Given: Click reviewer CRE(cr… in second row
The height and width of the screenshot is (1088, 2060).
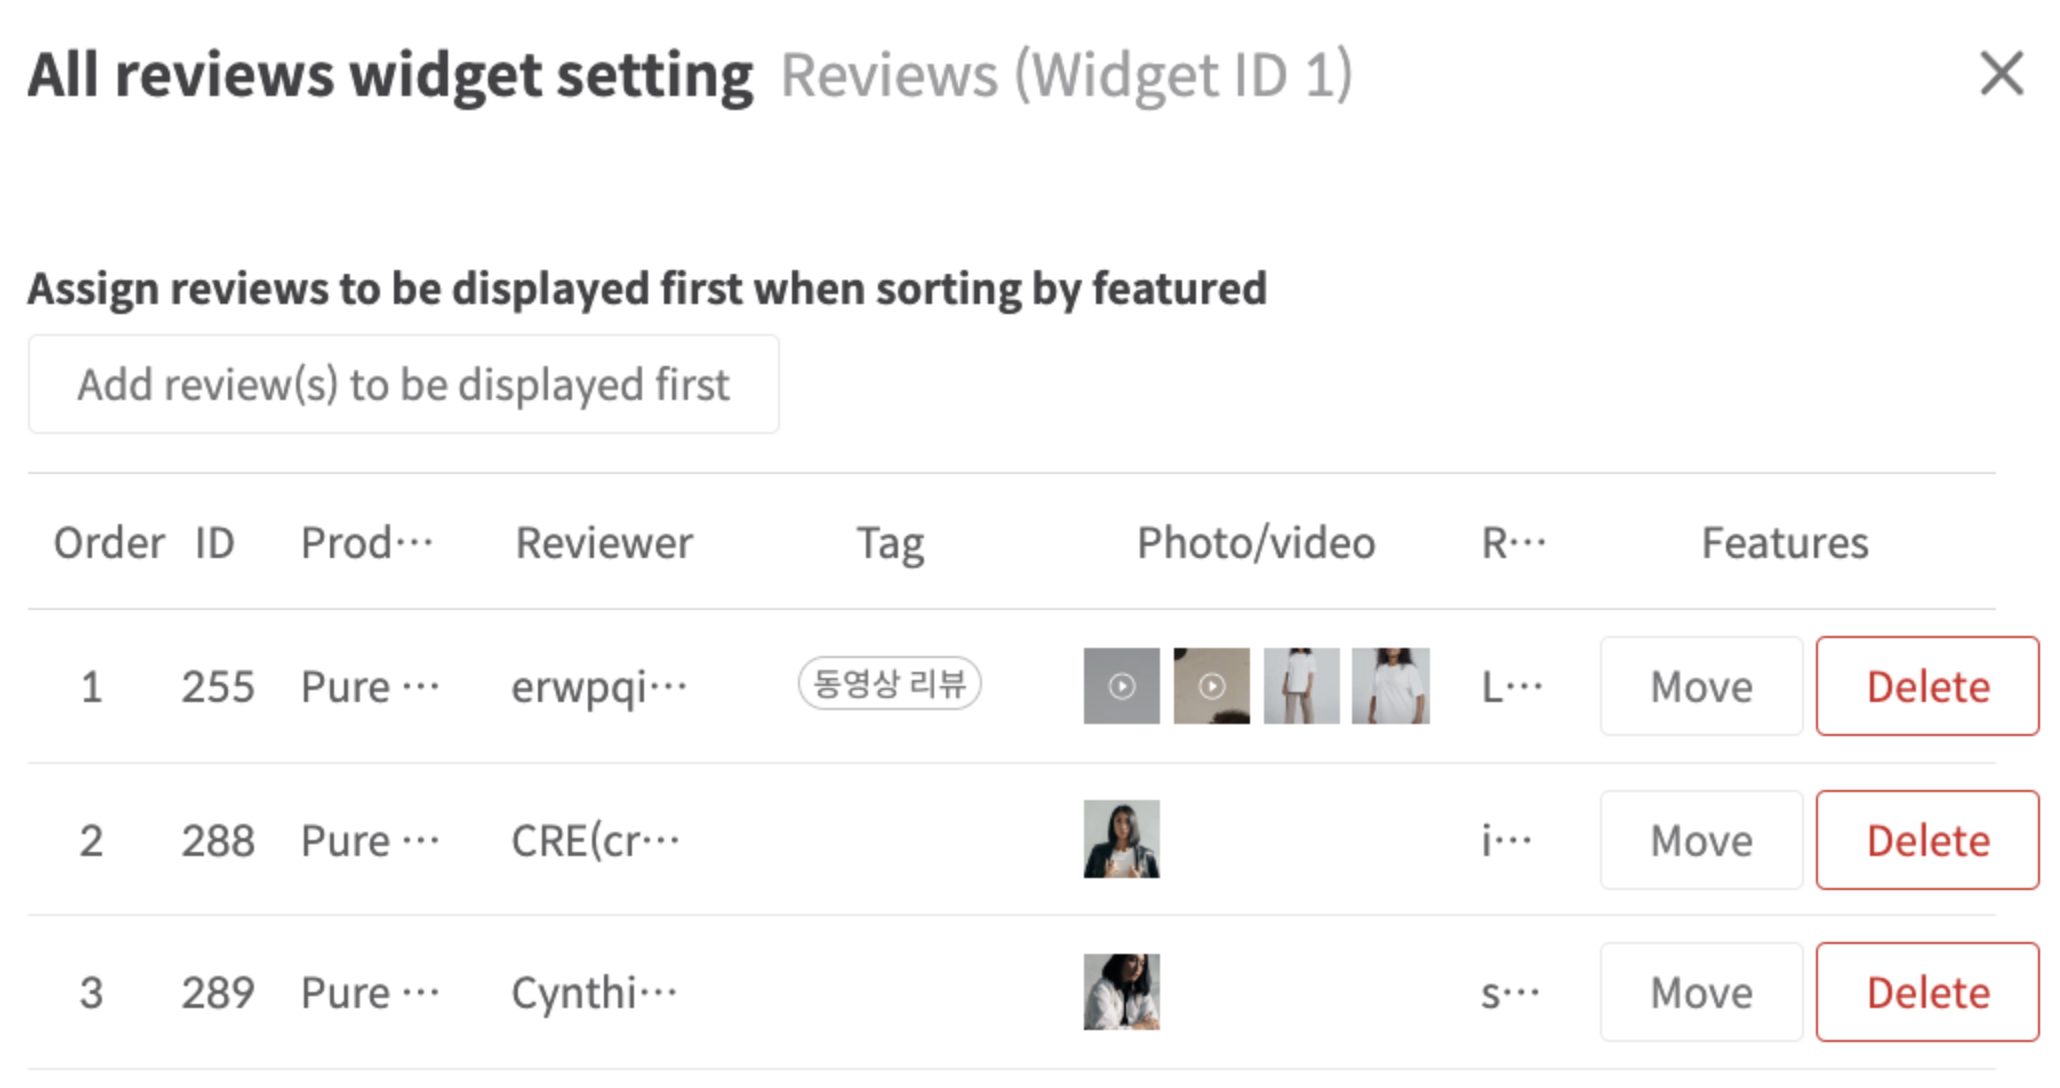Looking at the screenshot, I should pyautogui.click(x=595, y=841).
